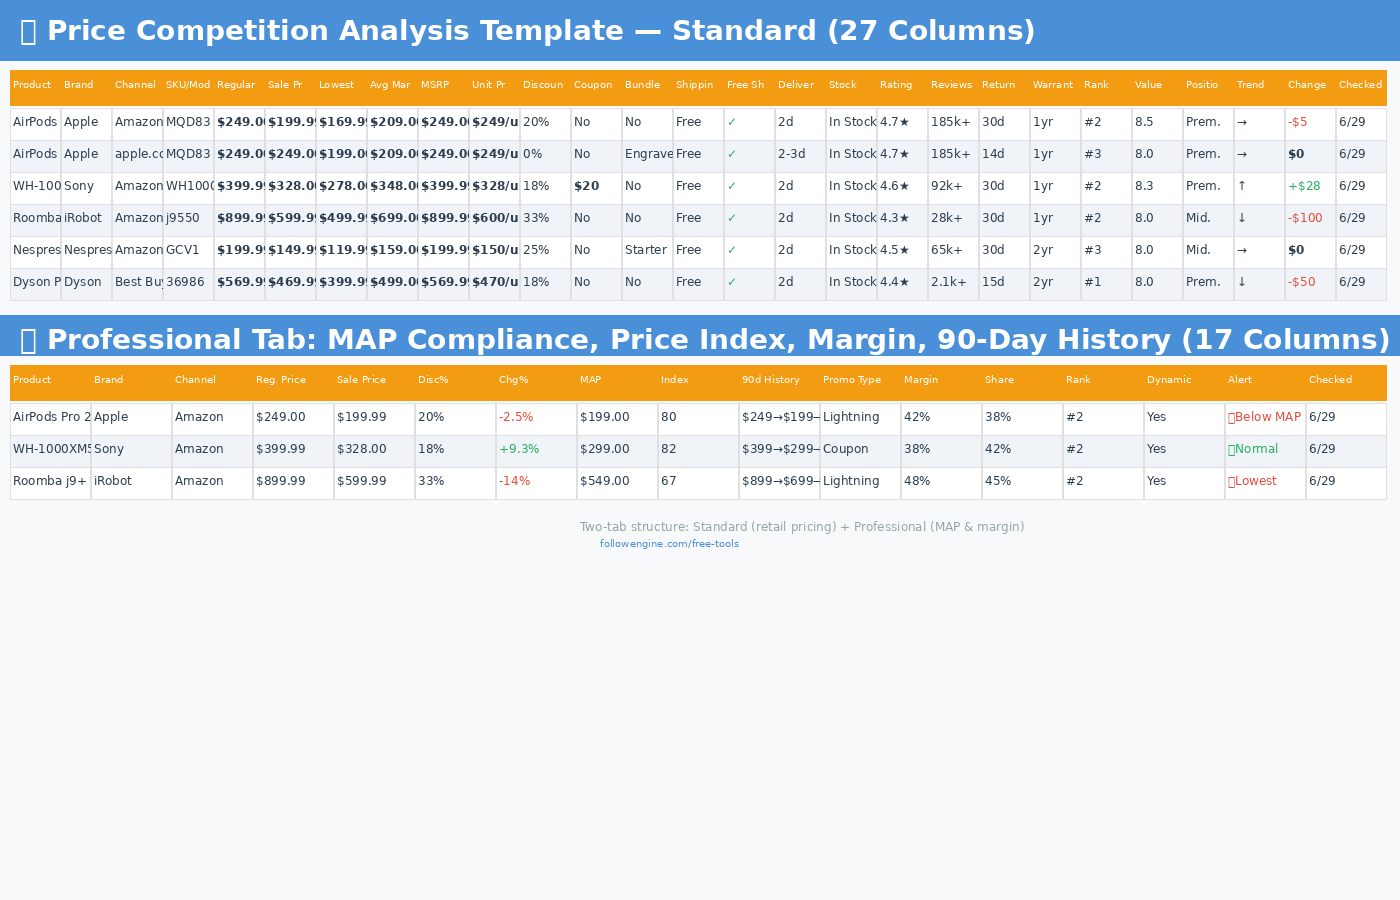
Task: Click the Free Sh checkmark in apple.co AirPods row
Action: (x=731, y=155)
